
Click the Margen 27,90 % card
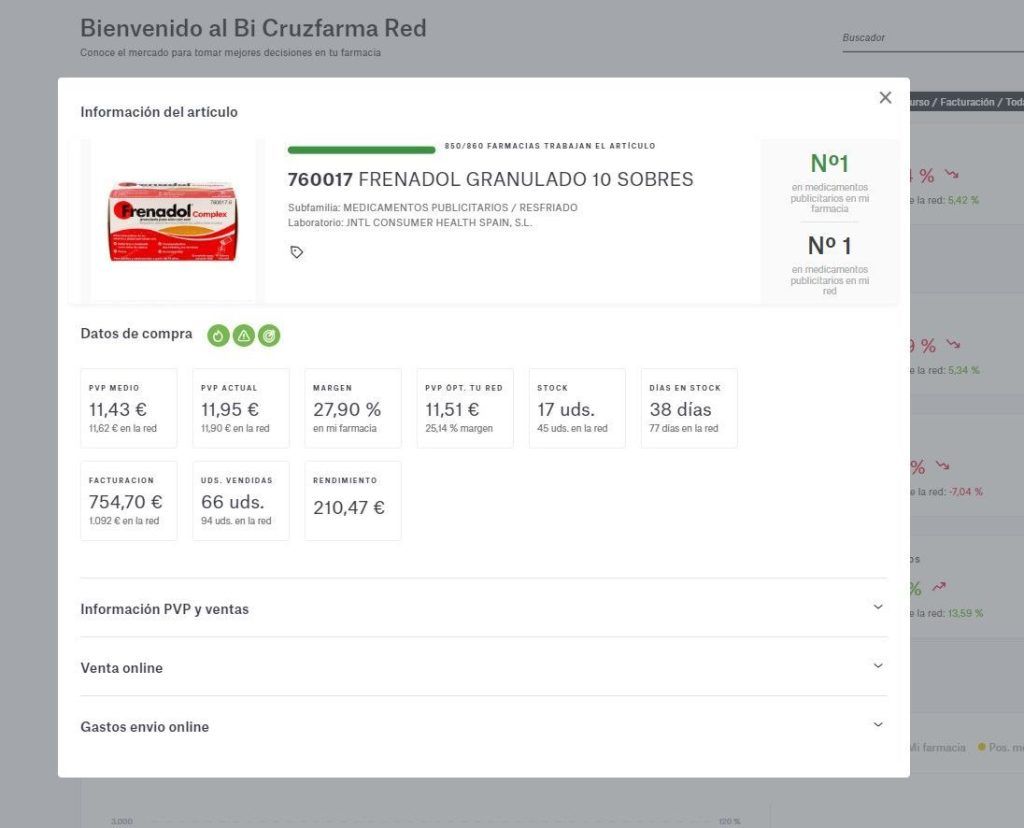coord(353,408)
